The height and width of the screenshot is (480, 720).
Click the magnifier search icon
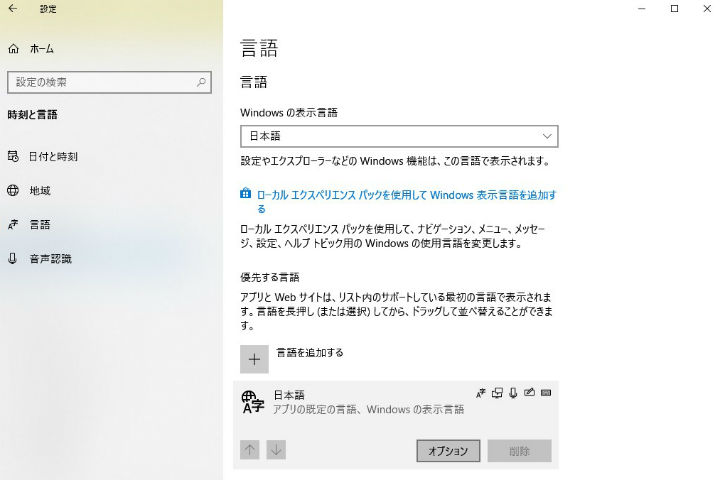pyautogui.click(x=201, y=82)
